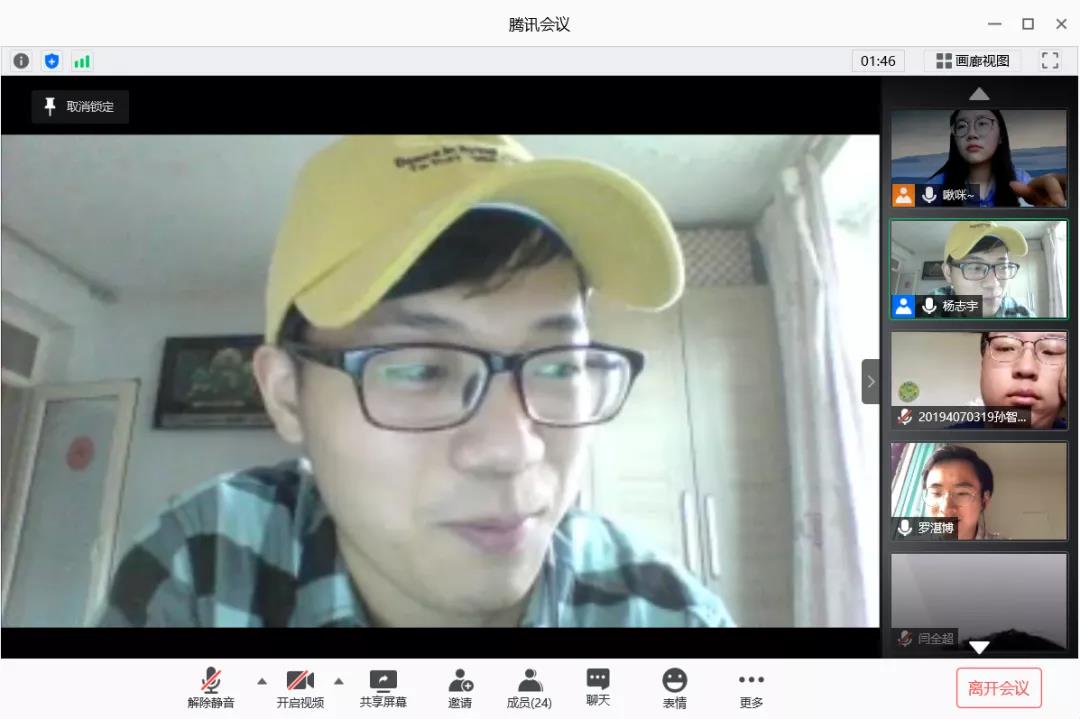Viewport: 1080px width, 719px height.
Task: Turn on camera with 开启视频
Action: click(300, 688)
